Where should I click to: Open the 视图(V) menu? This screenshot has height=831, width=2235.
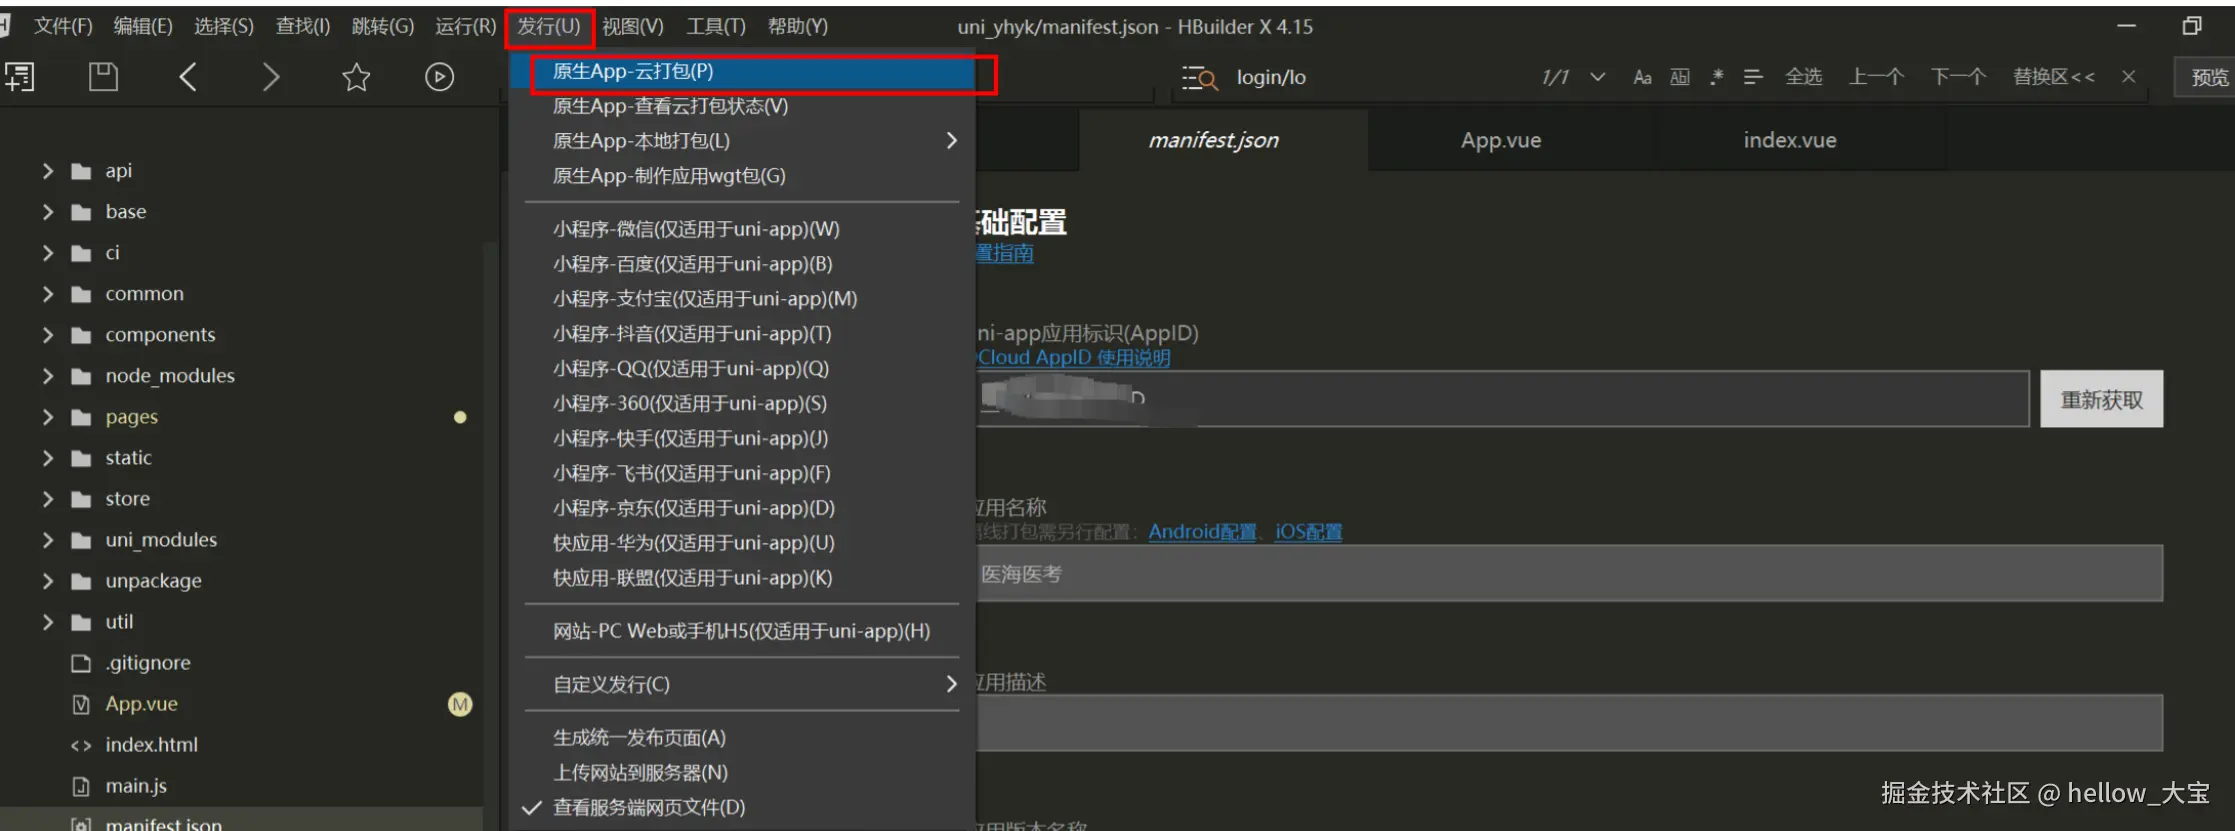click(x=633, y=26)
